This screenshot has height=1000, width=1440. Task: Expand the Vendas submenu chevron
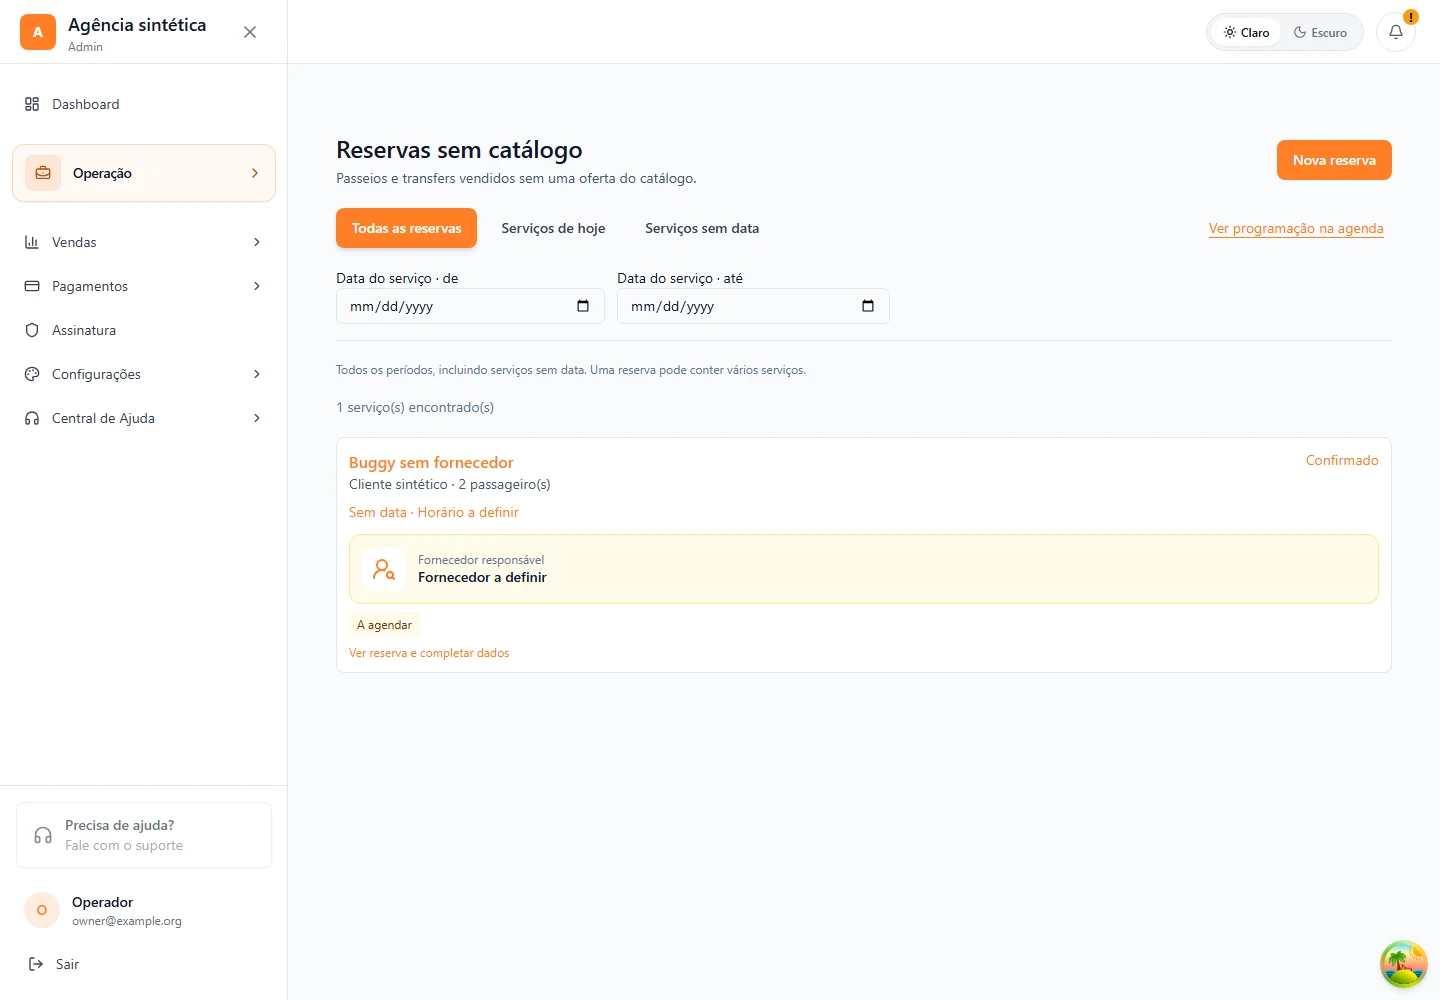[x=257, y=242]
